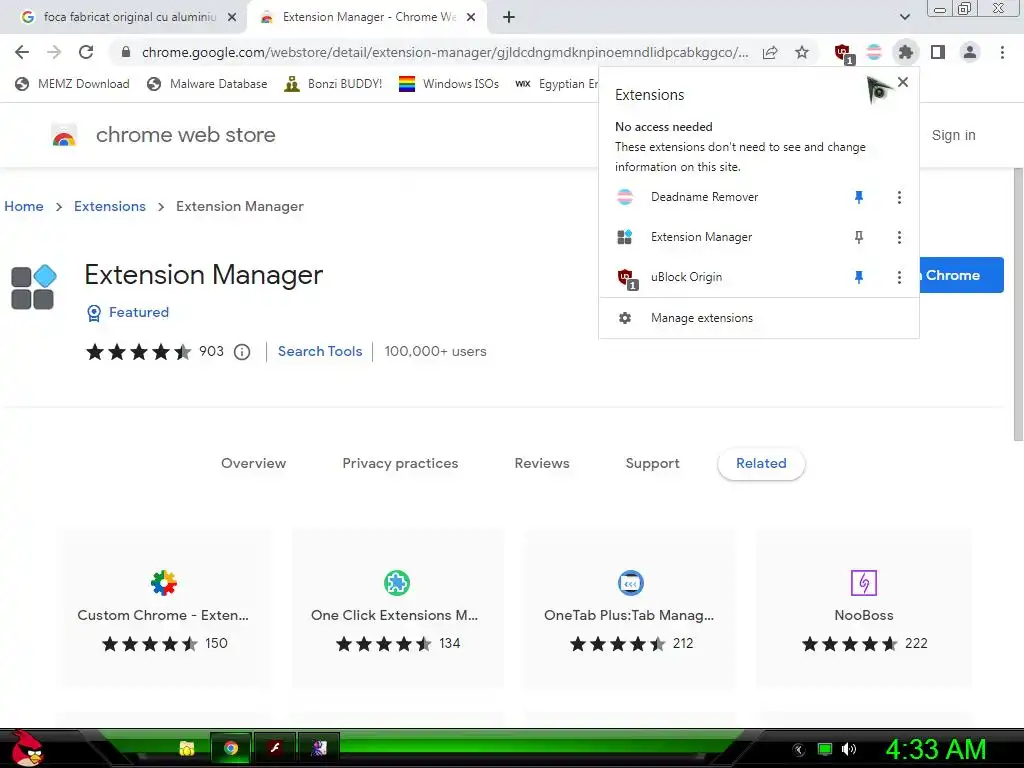Click the Extension Manager logo icon
This screenshot has height=768, width=1024.
coord(34,287)
